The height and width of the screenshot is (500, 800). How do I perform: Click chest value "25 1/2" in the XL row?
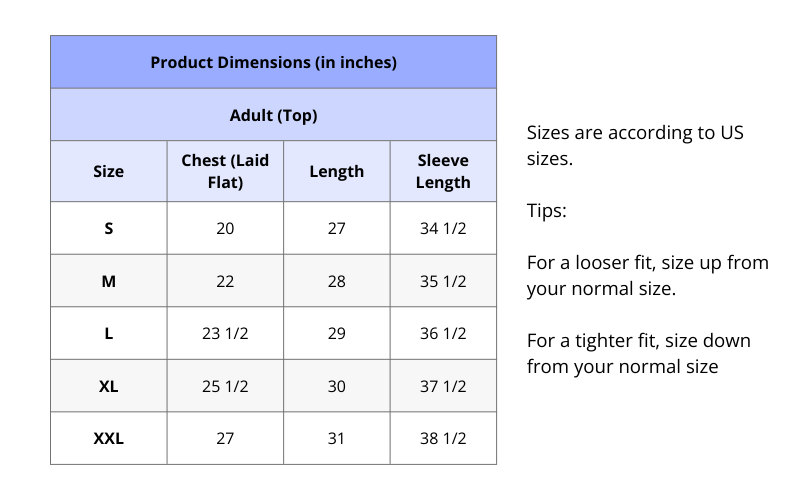(x=225, y=386)
